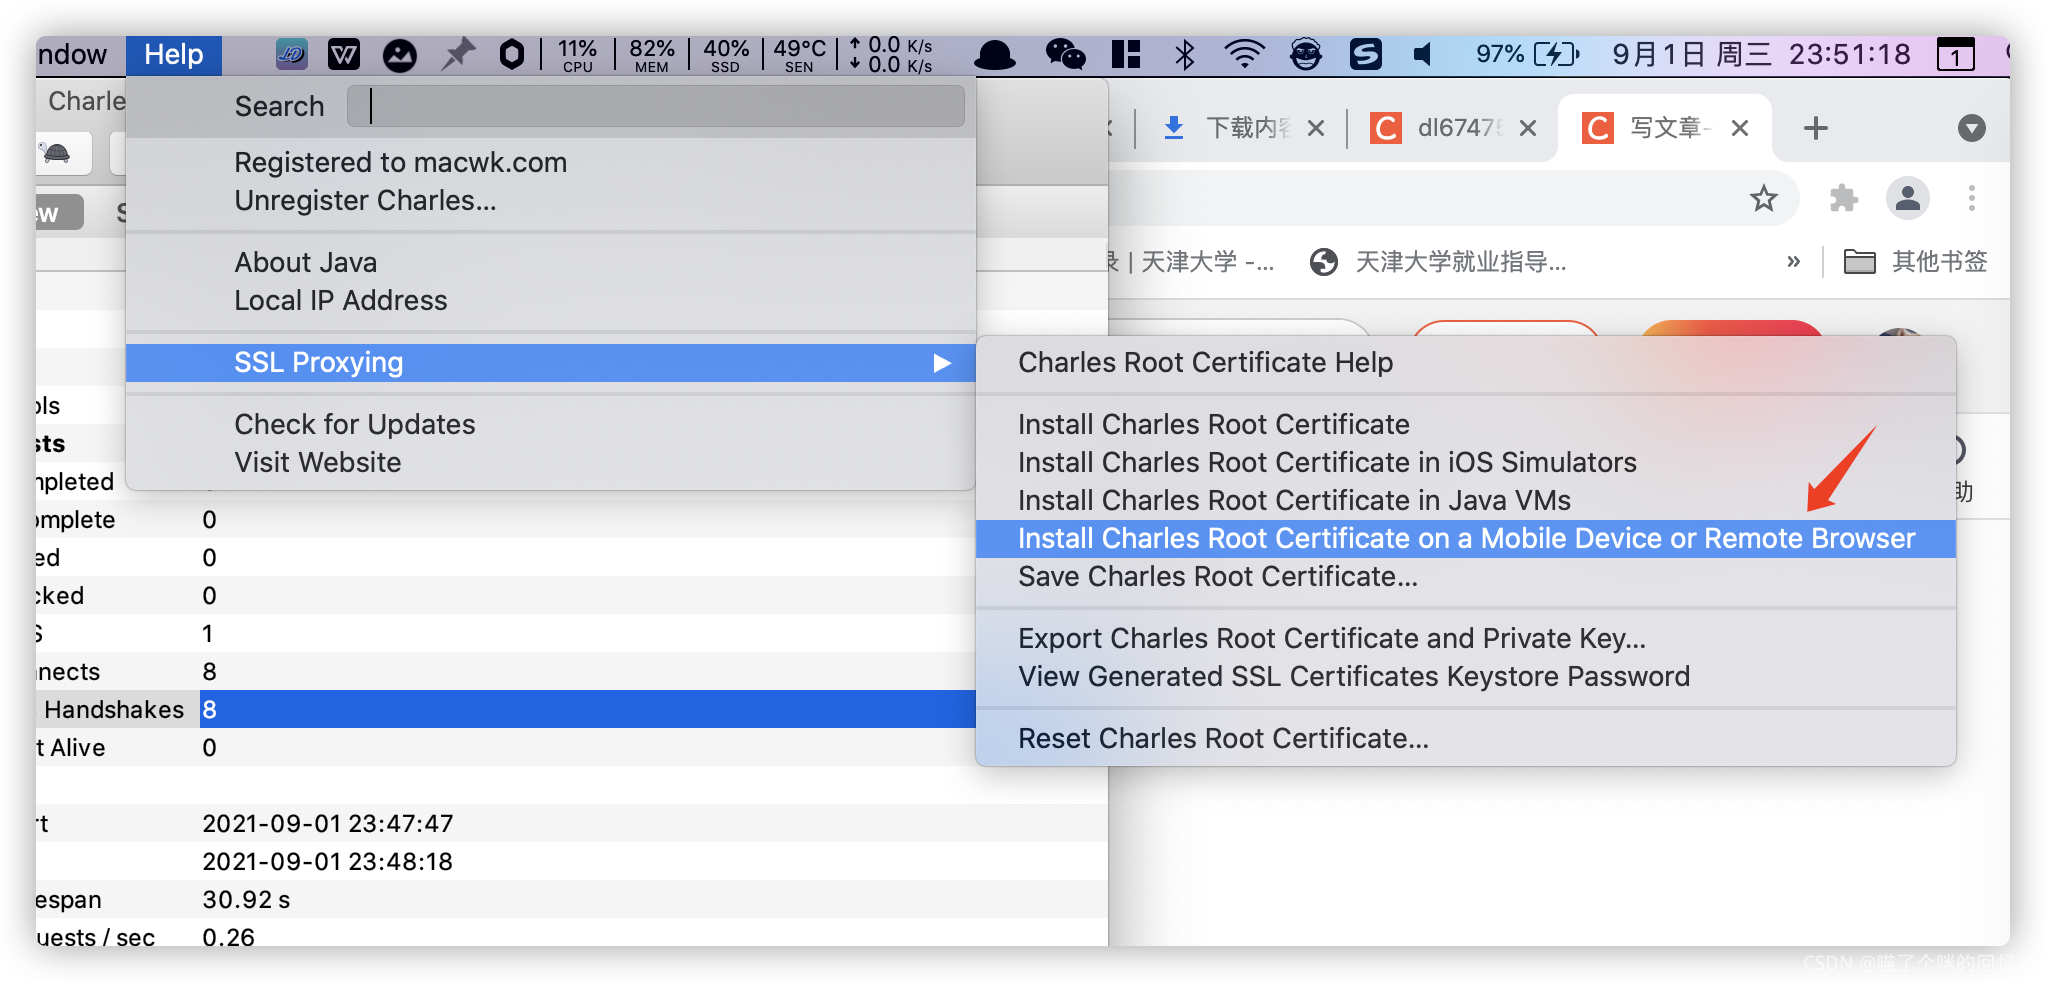Open the MEM usage 82% indicator
The image size is (2046, 982).
651,55
